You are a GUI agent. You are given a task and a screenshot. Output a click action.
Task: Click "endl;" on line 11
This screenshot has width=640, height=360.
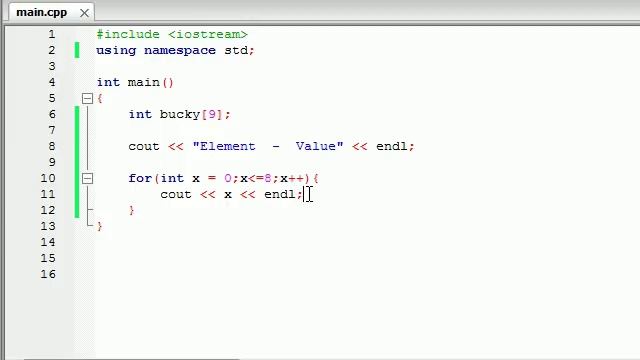coord(283,194)
